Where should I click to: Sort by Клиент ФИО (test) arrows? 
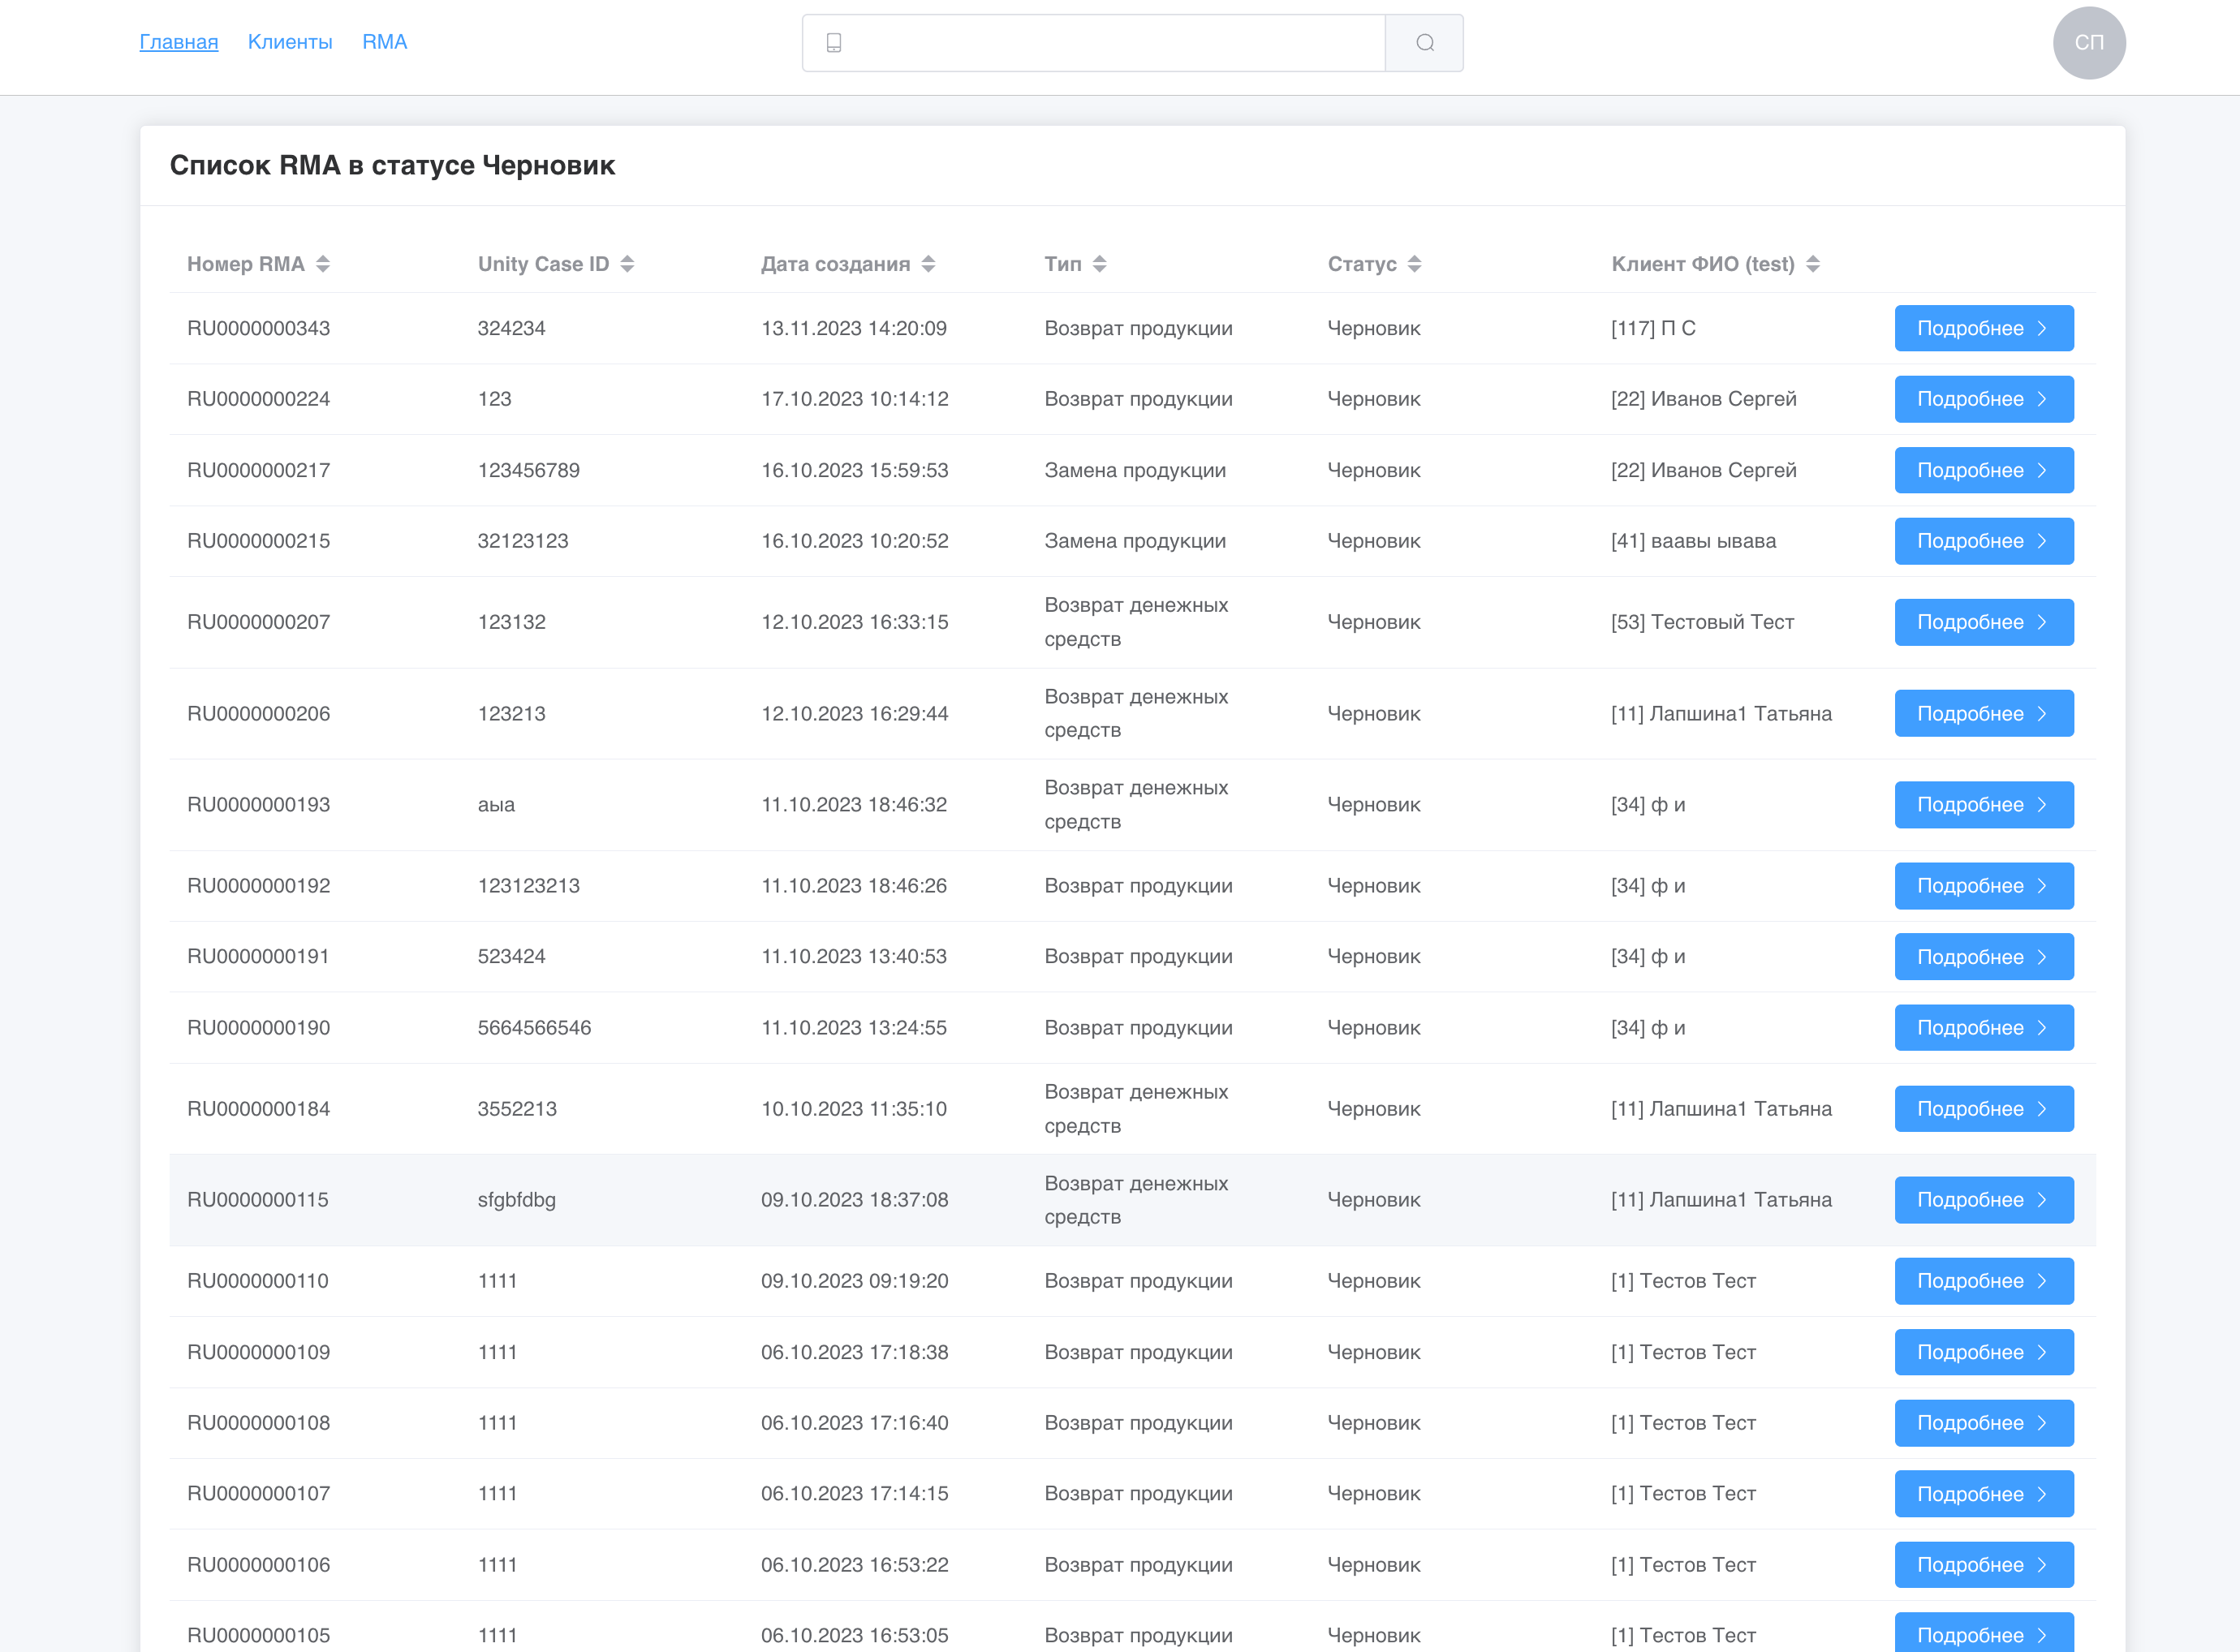tap(1812, 264)
